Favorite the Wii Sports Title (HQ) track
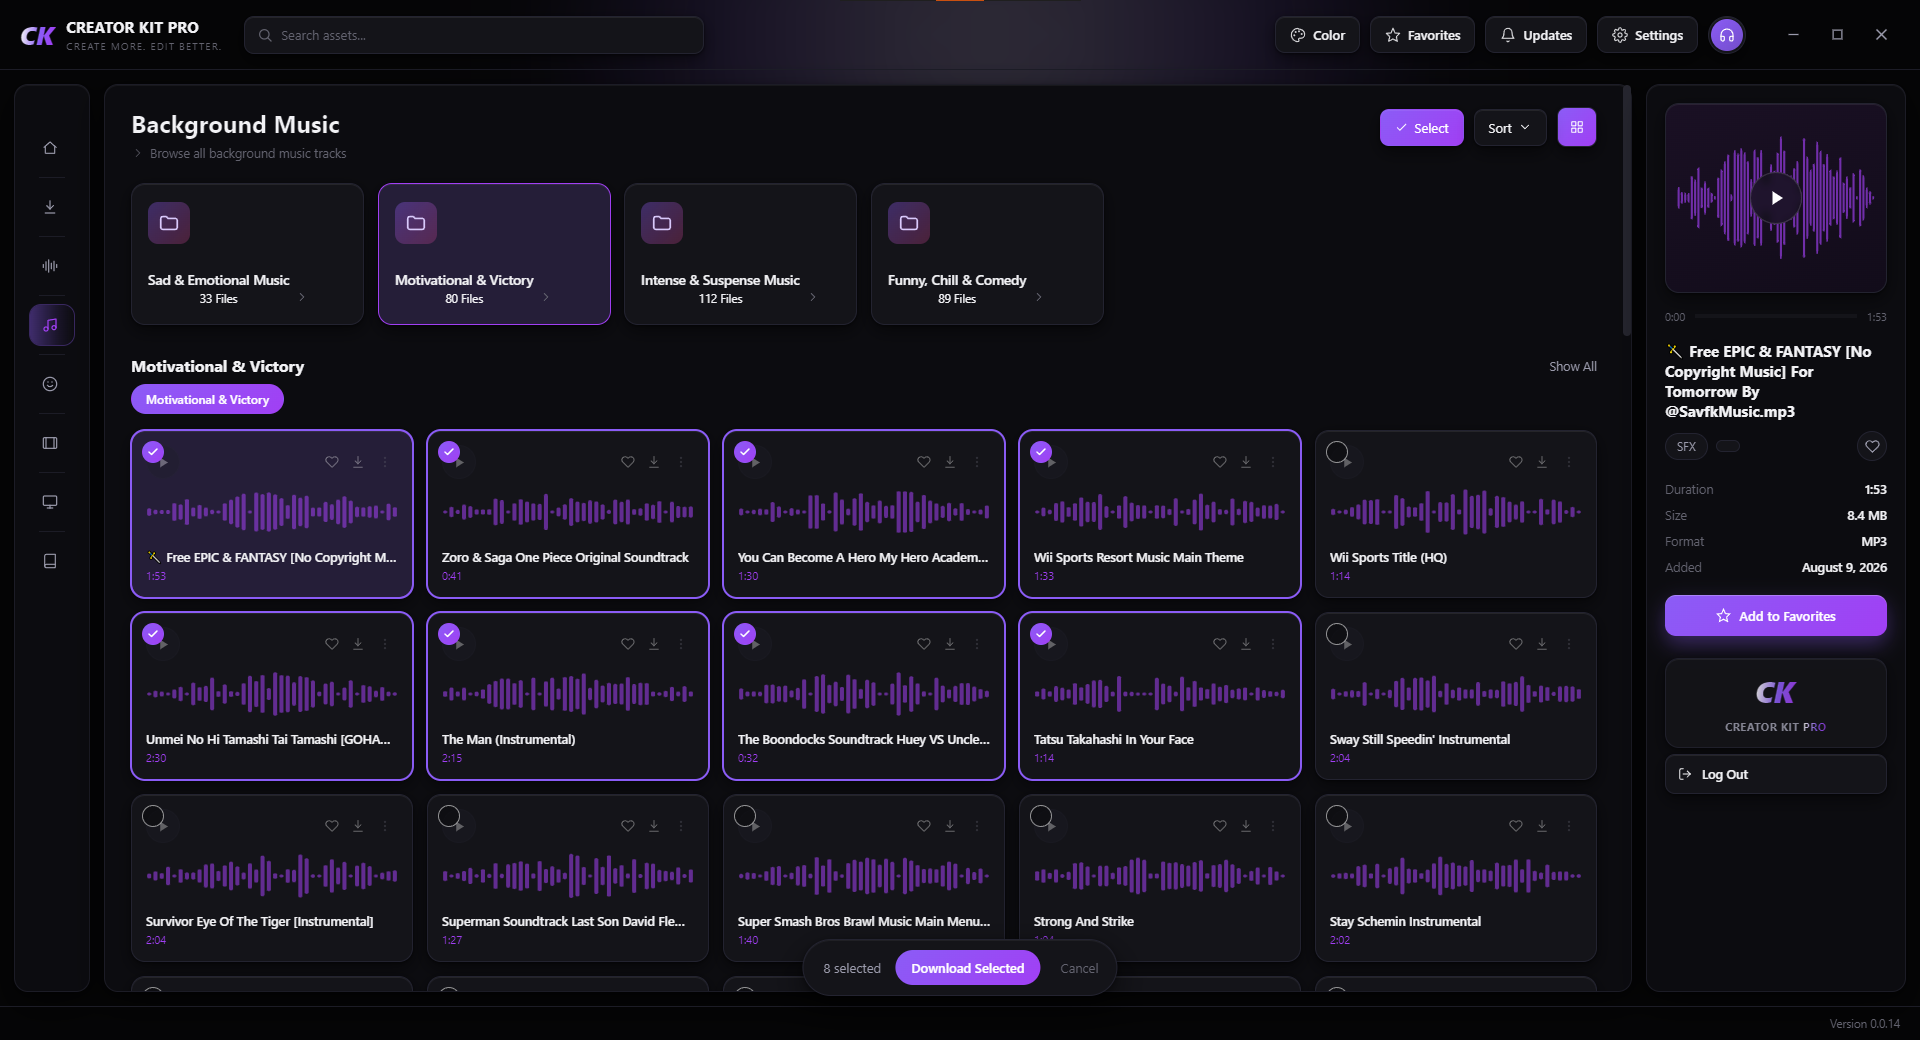The width and height of the screenshot is (1920, 1040). tap(1516, 462)
